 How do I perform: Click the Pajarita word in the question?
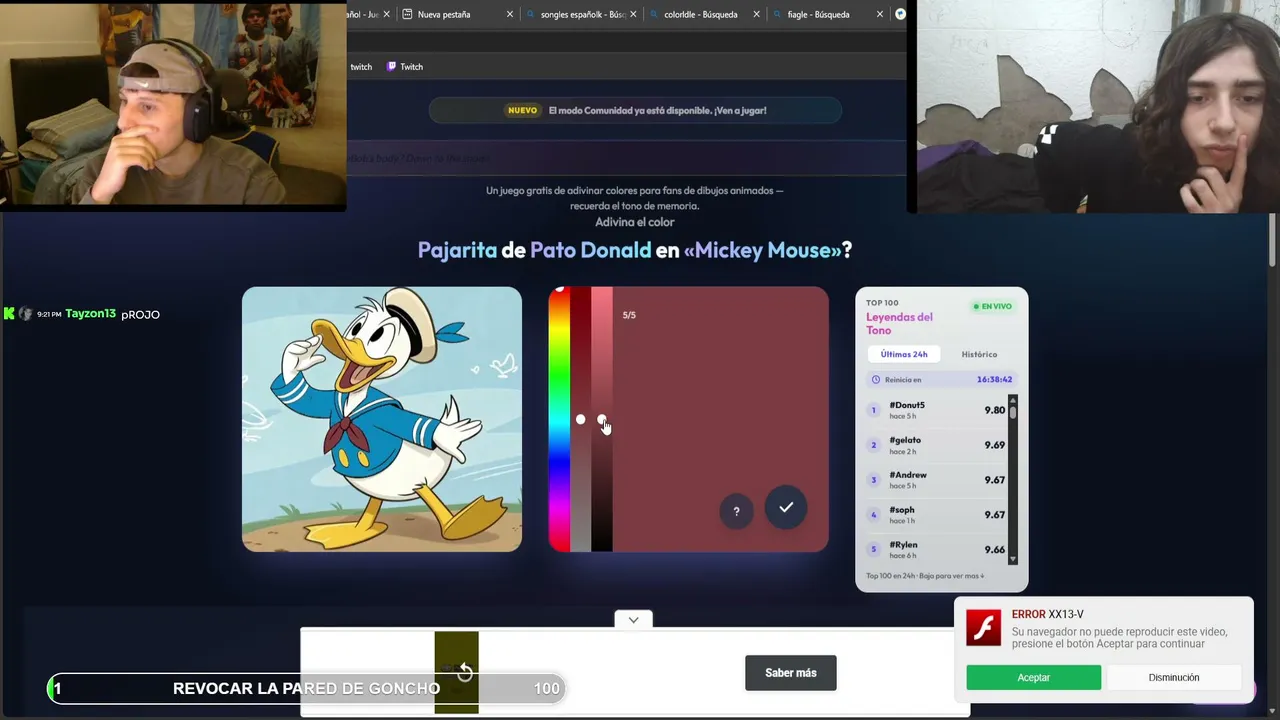[x=457, y=250]
